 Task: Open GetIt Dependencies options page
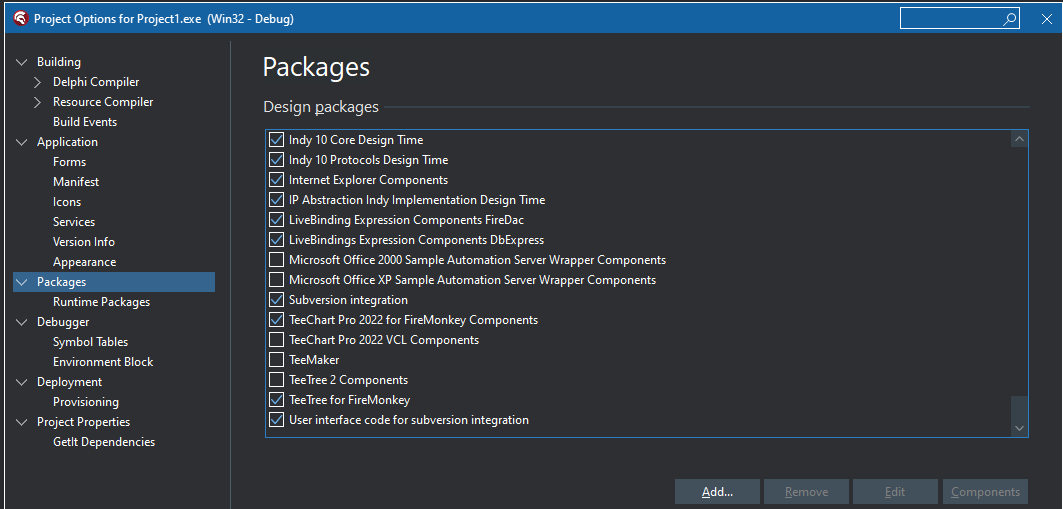104,442
